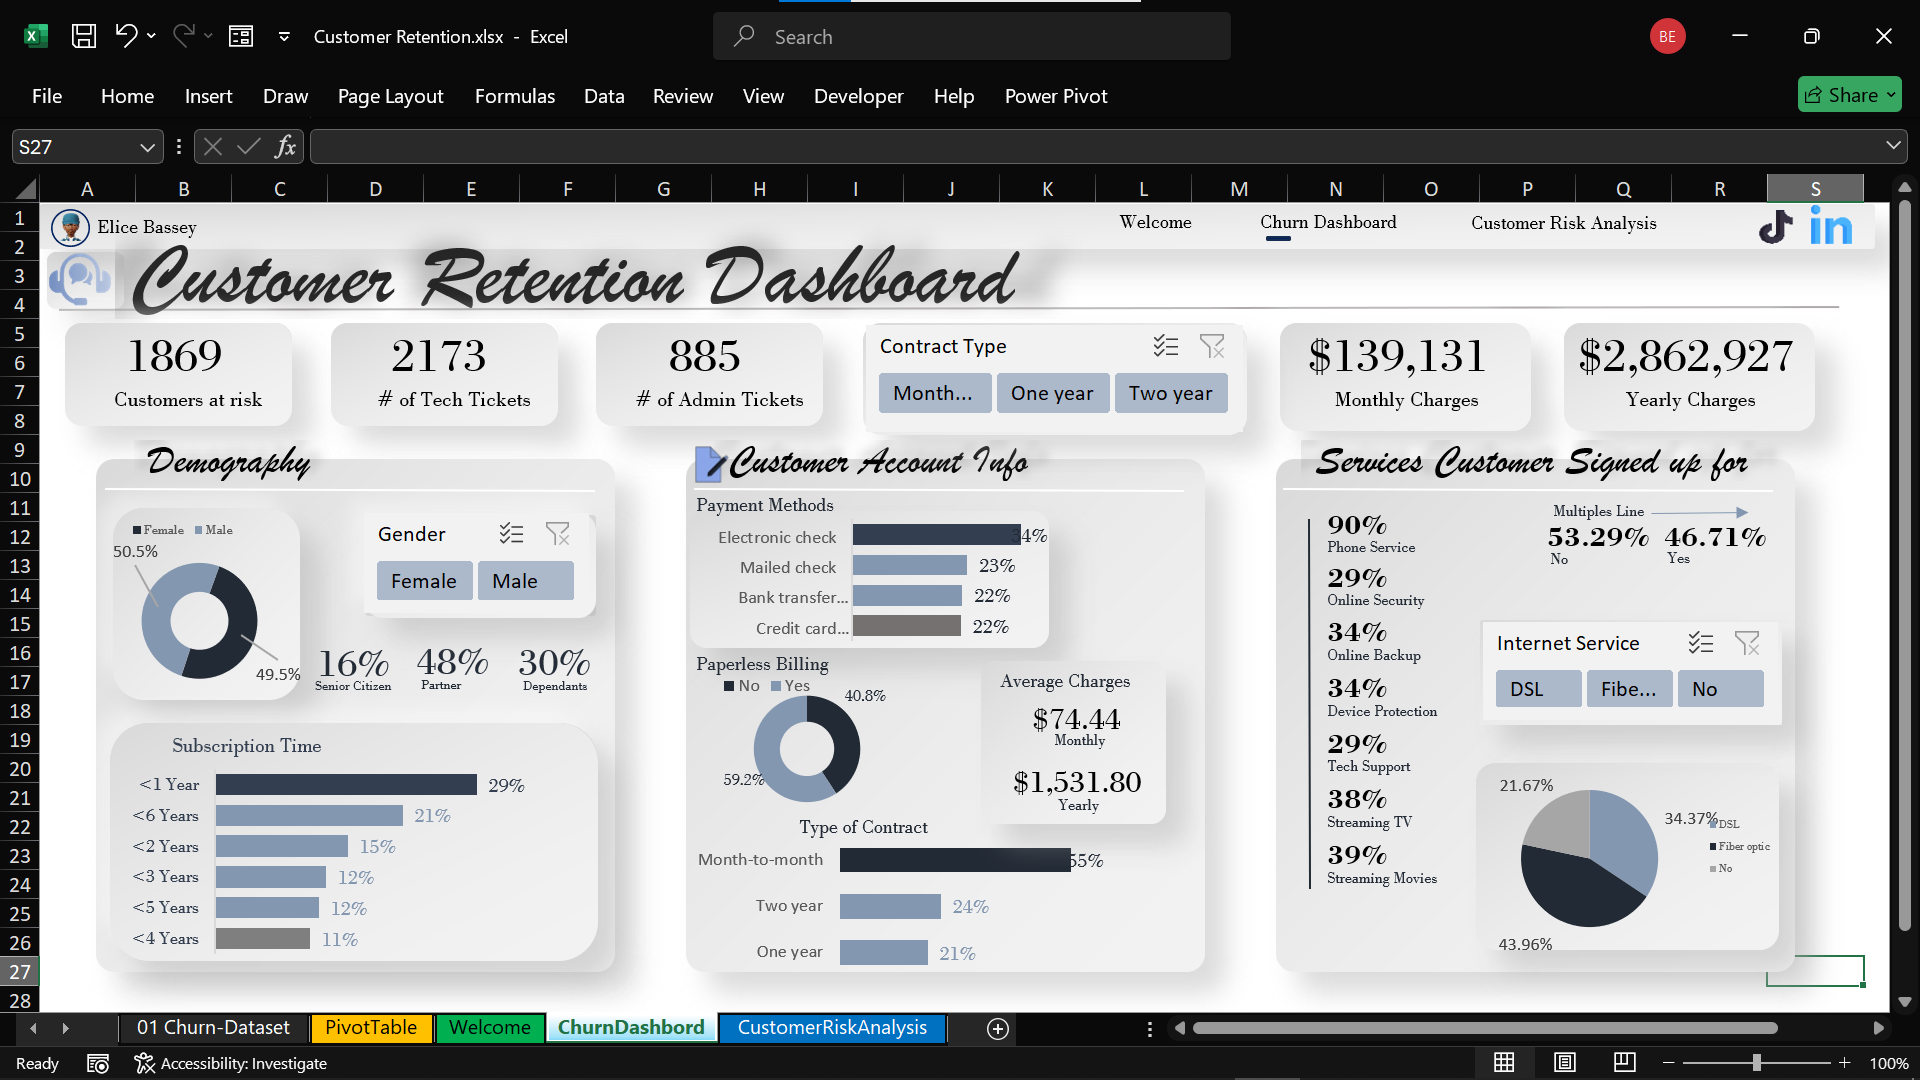Click the Undo arrow icon
The image size is (1920, 1080).
[125, 36]
